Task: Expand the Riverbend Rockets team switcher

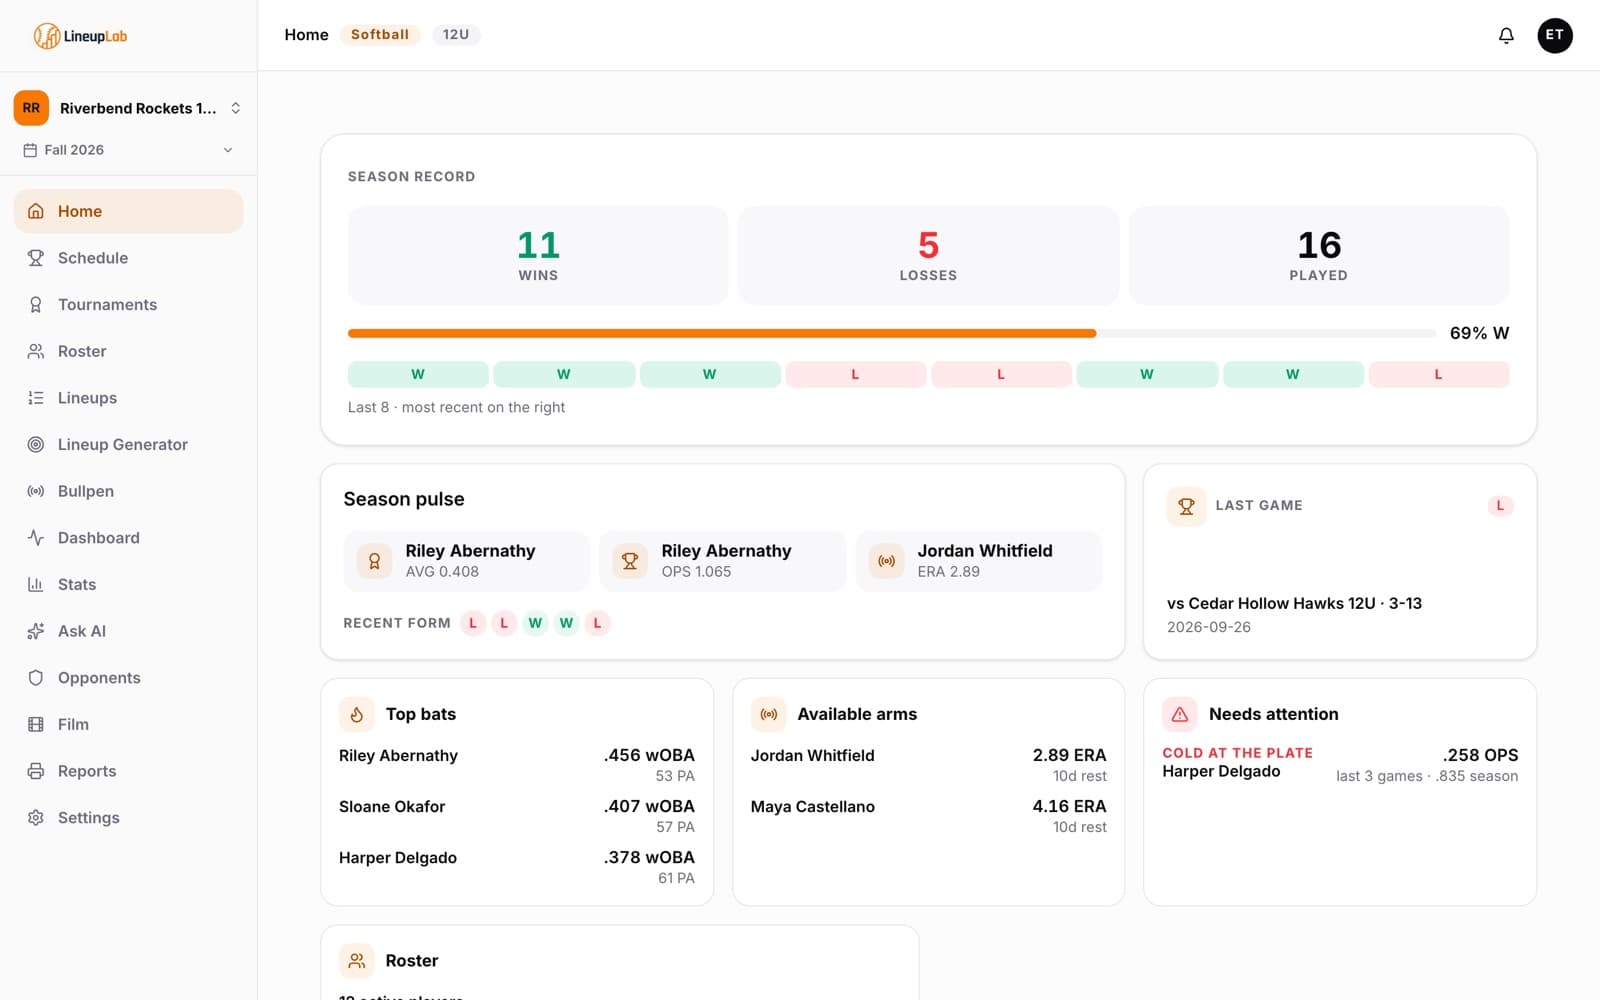Action: pos(128,108)
